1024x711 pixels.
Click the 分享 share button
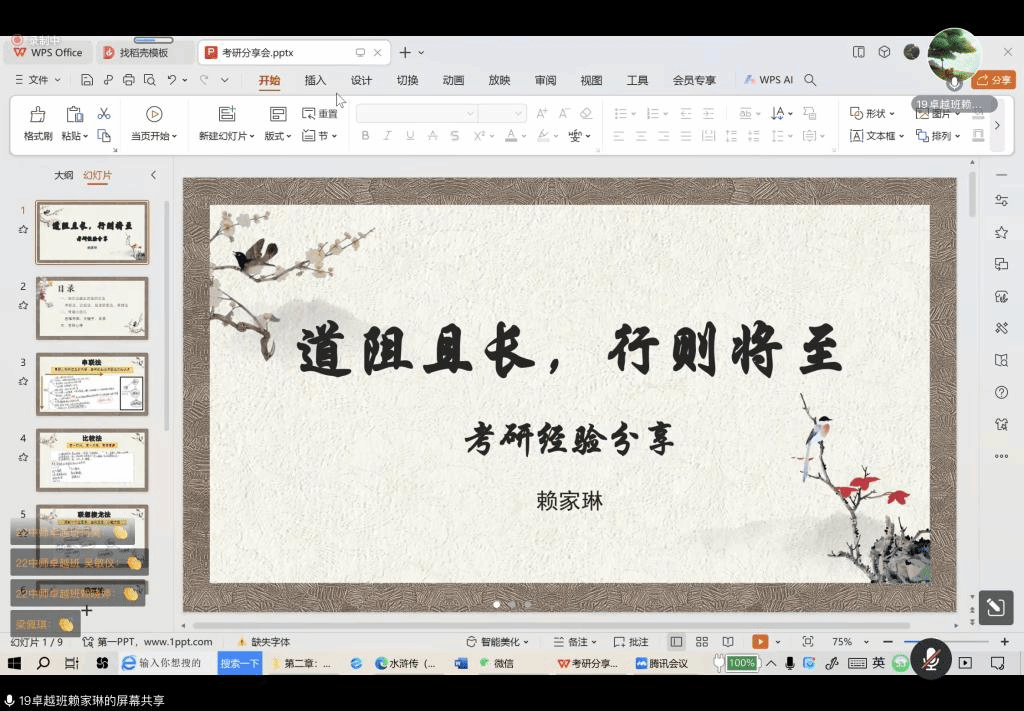993,80
